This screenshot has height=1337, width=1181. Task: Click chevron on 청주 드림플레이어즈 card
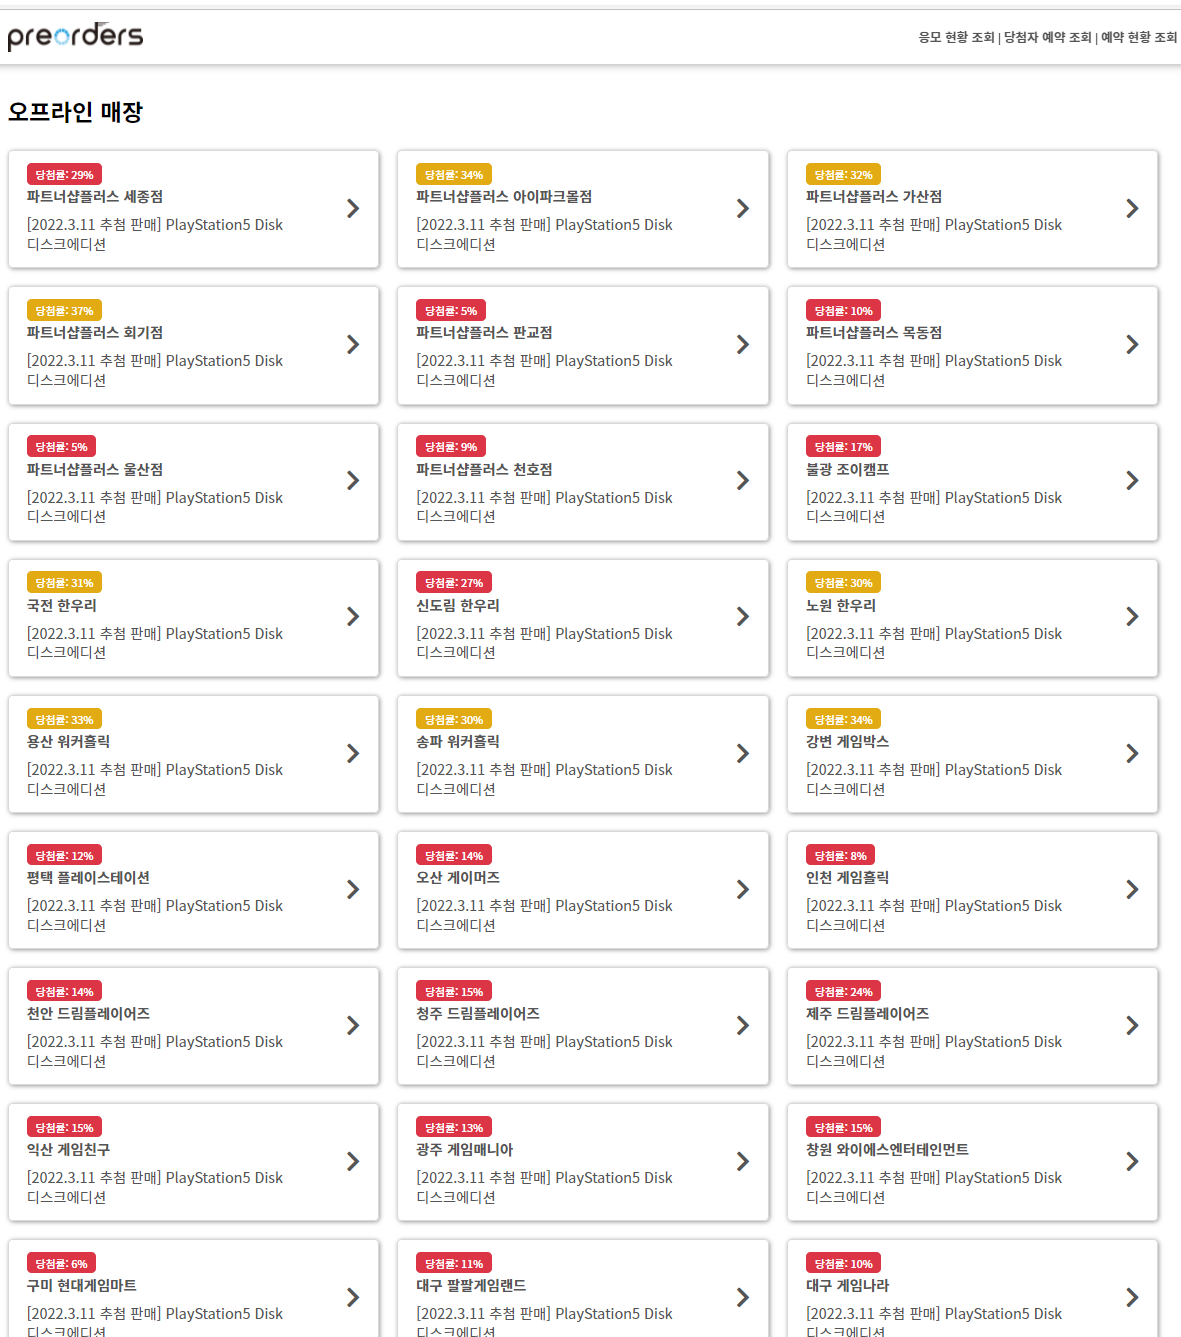tap(743, 1025)
